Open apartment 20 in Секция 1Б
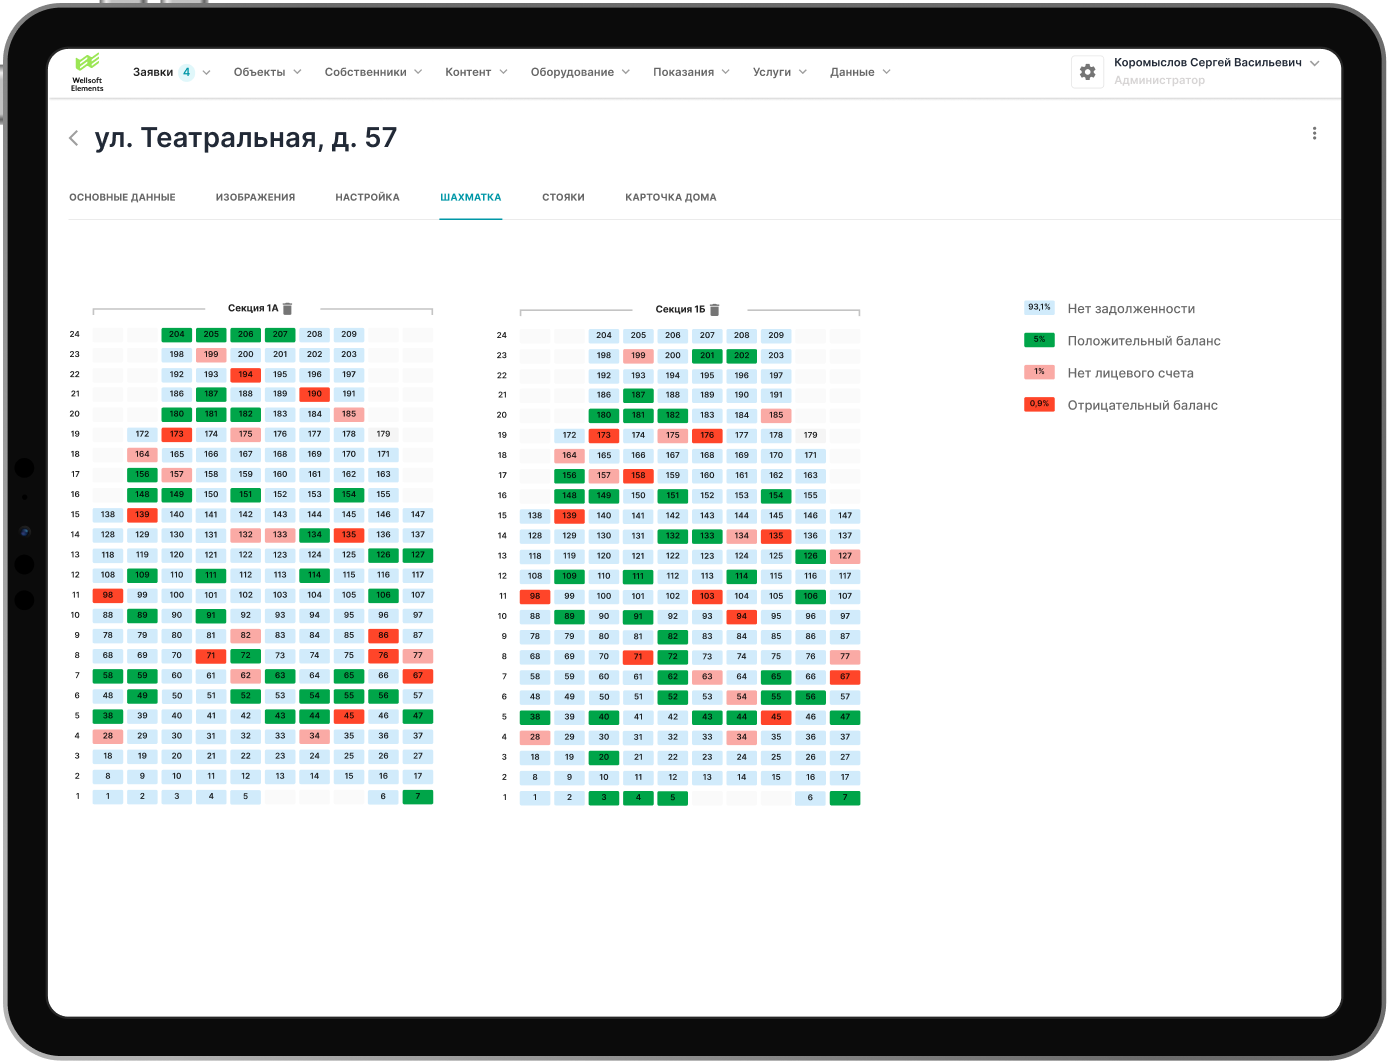Image resolution: width=1387 pixels, height=1061 pixels. 604,758
